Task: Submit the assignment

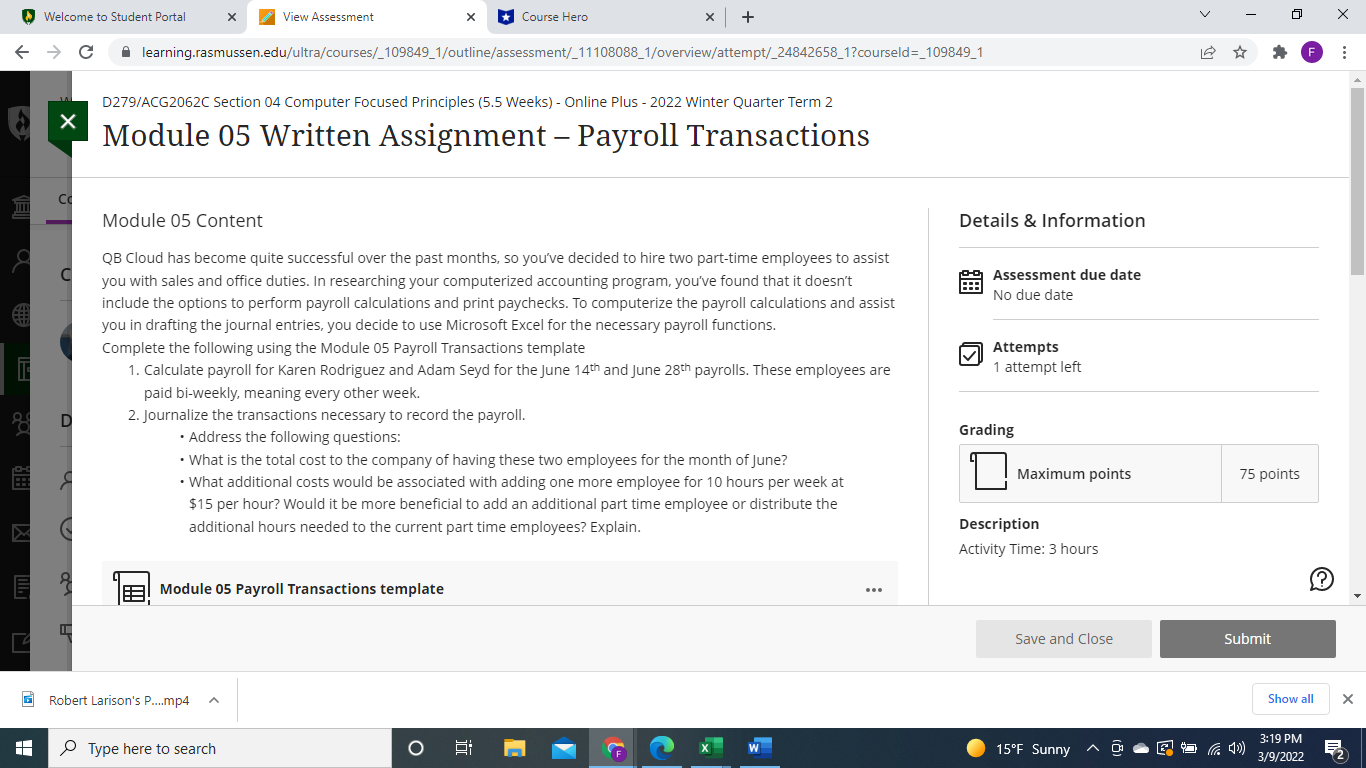Action: 1247,638
